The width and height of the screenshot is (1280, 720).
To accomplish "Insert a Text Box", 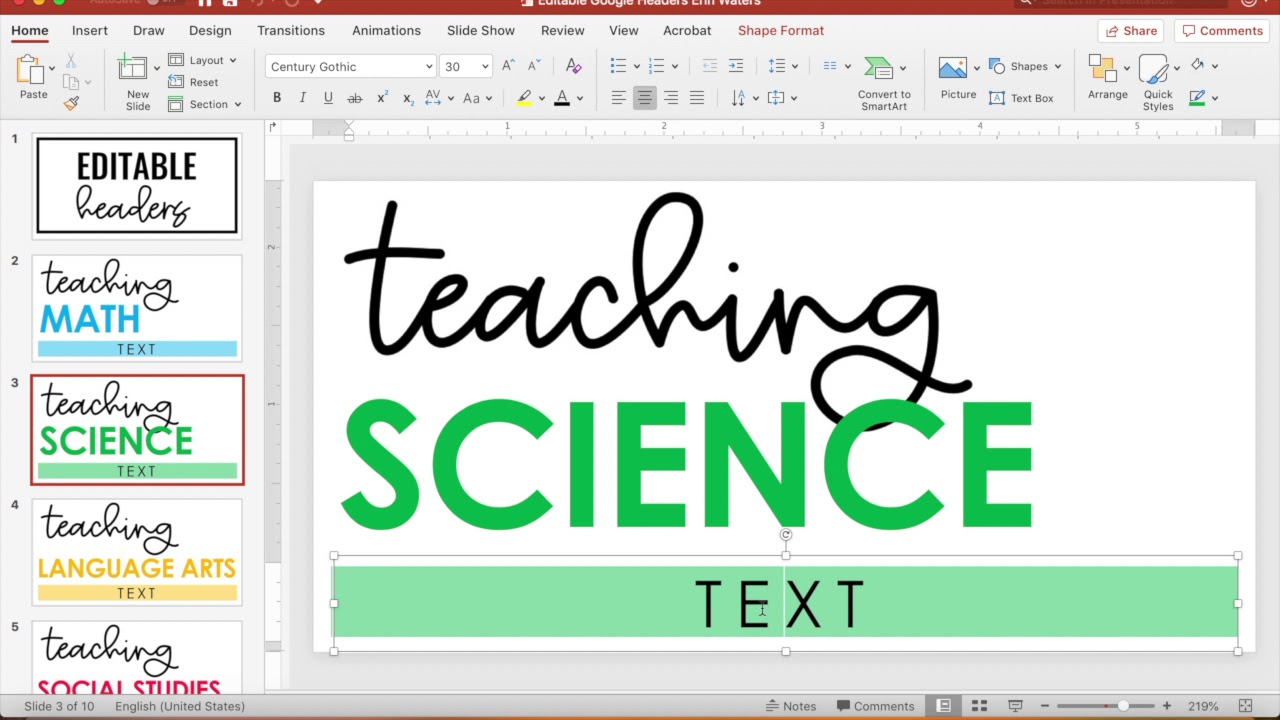I will (1021, 98).
